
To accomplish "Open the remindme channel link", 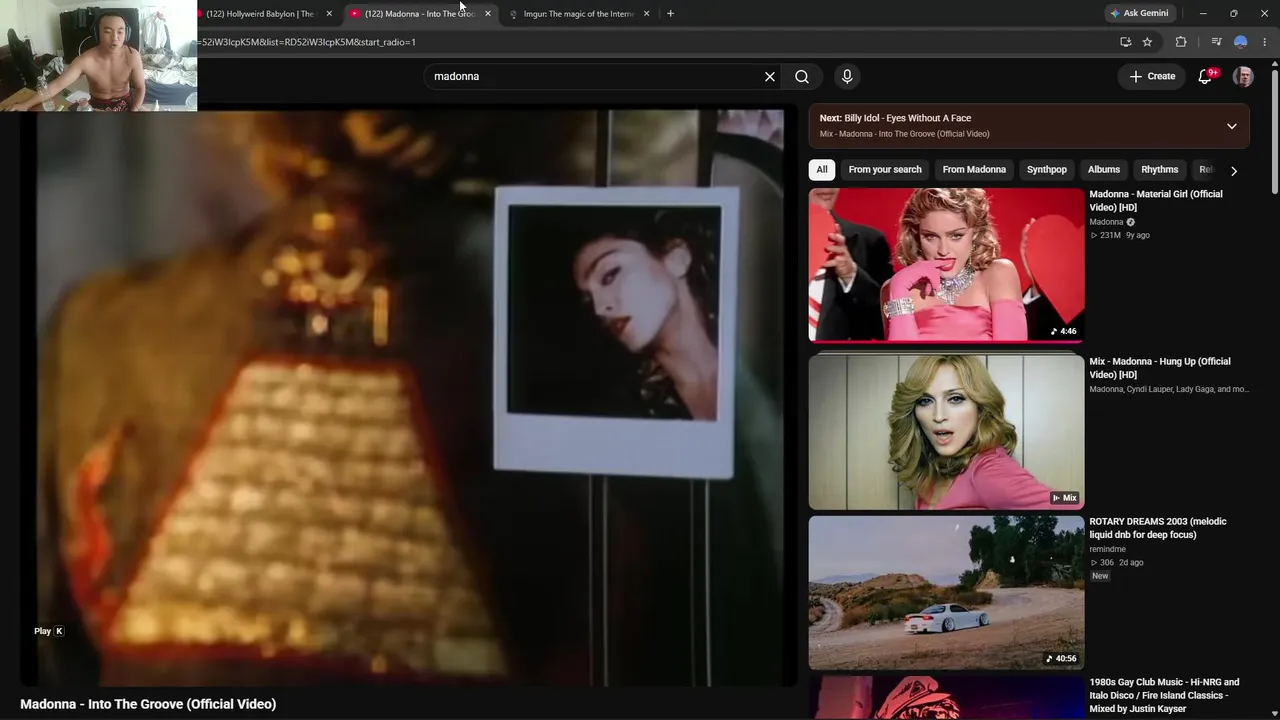I will pos(1107,549).
